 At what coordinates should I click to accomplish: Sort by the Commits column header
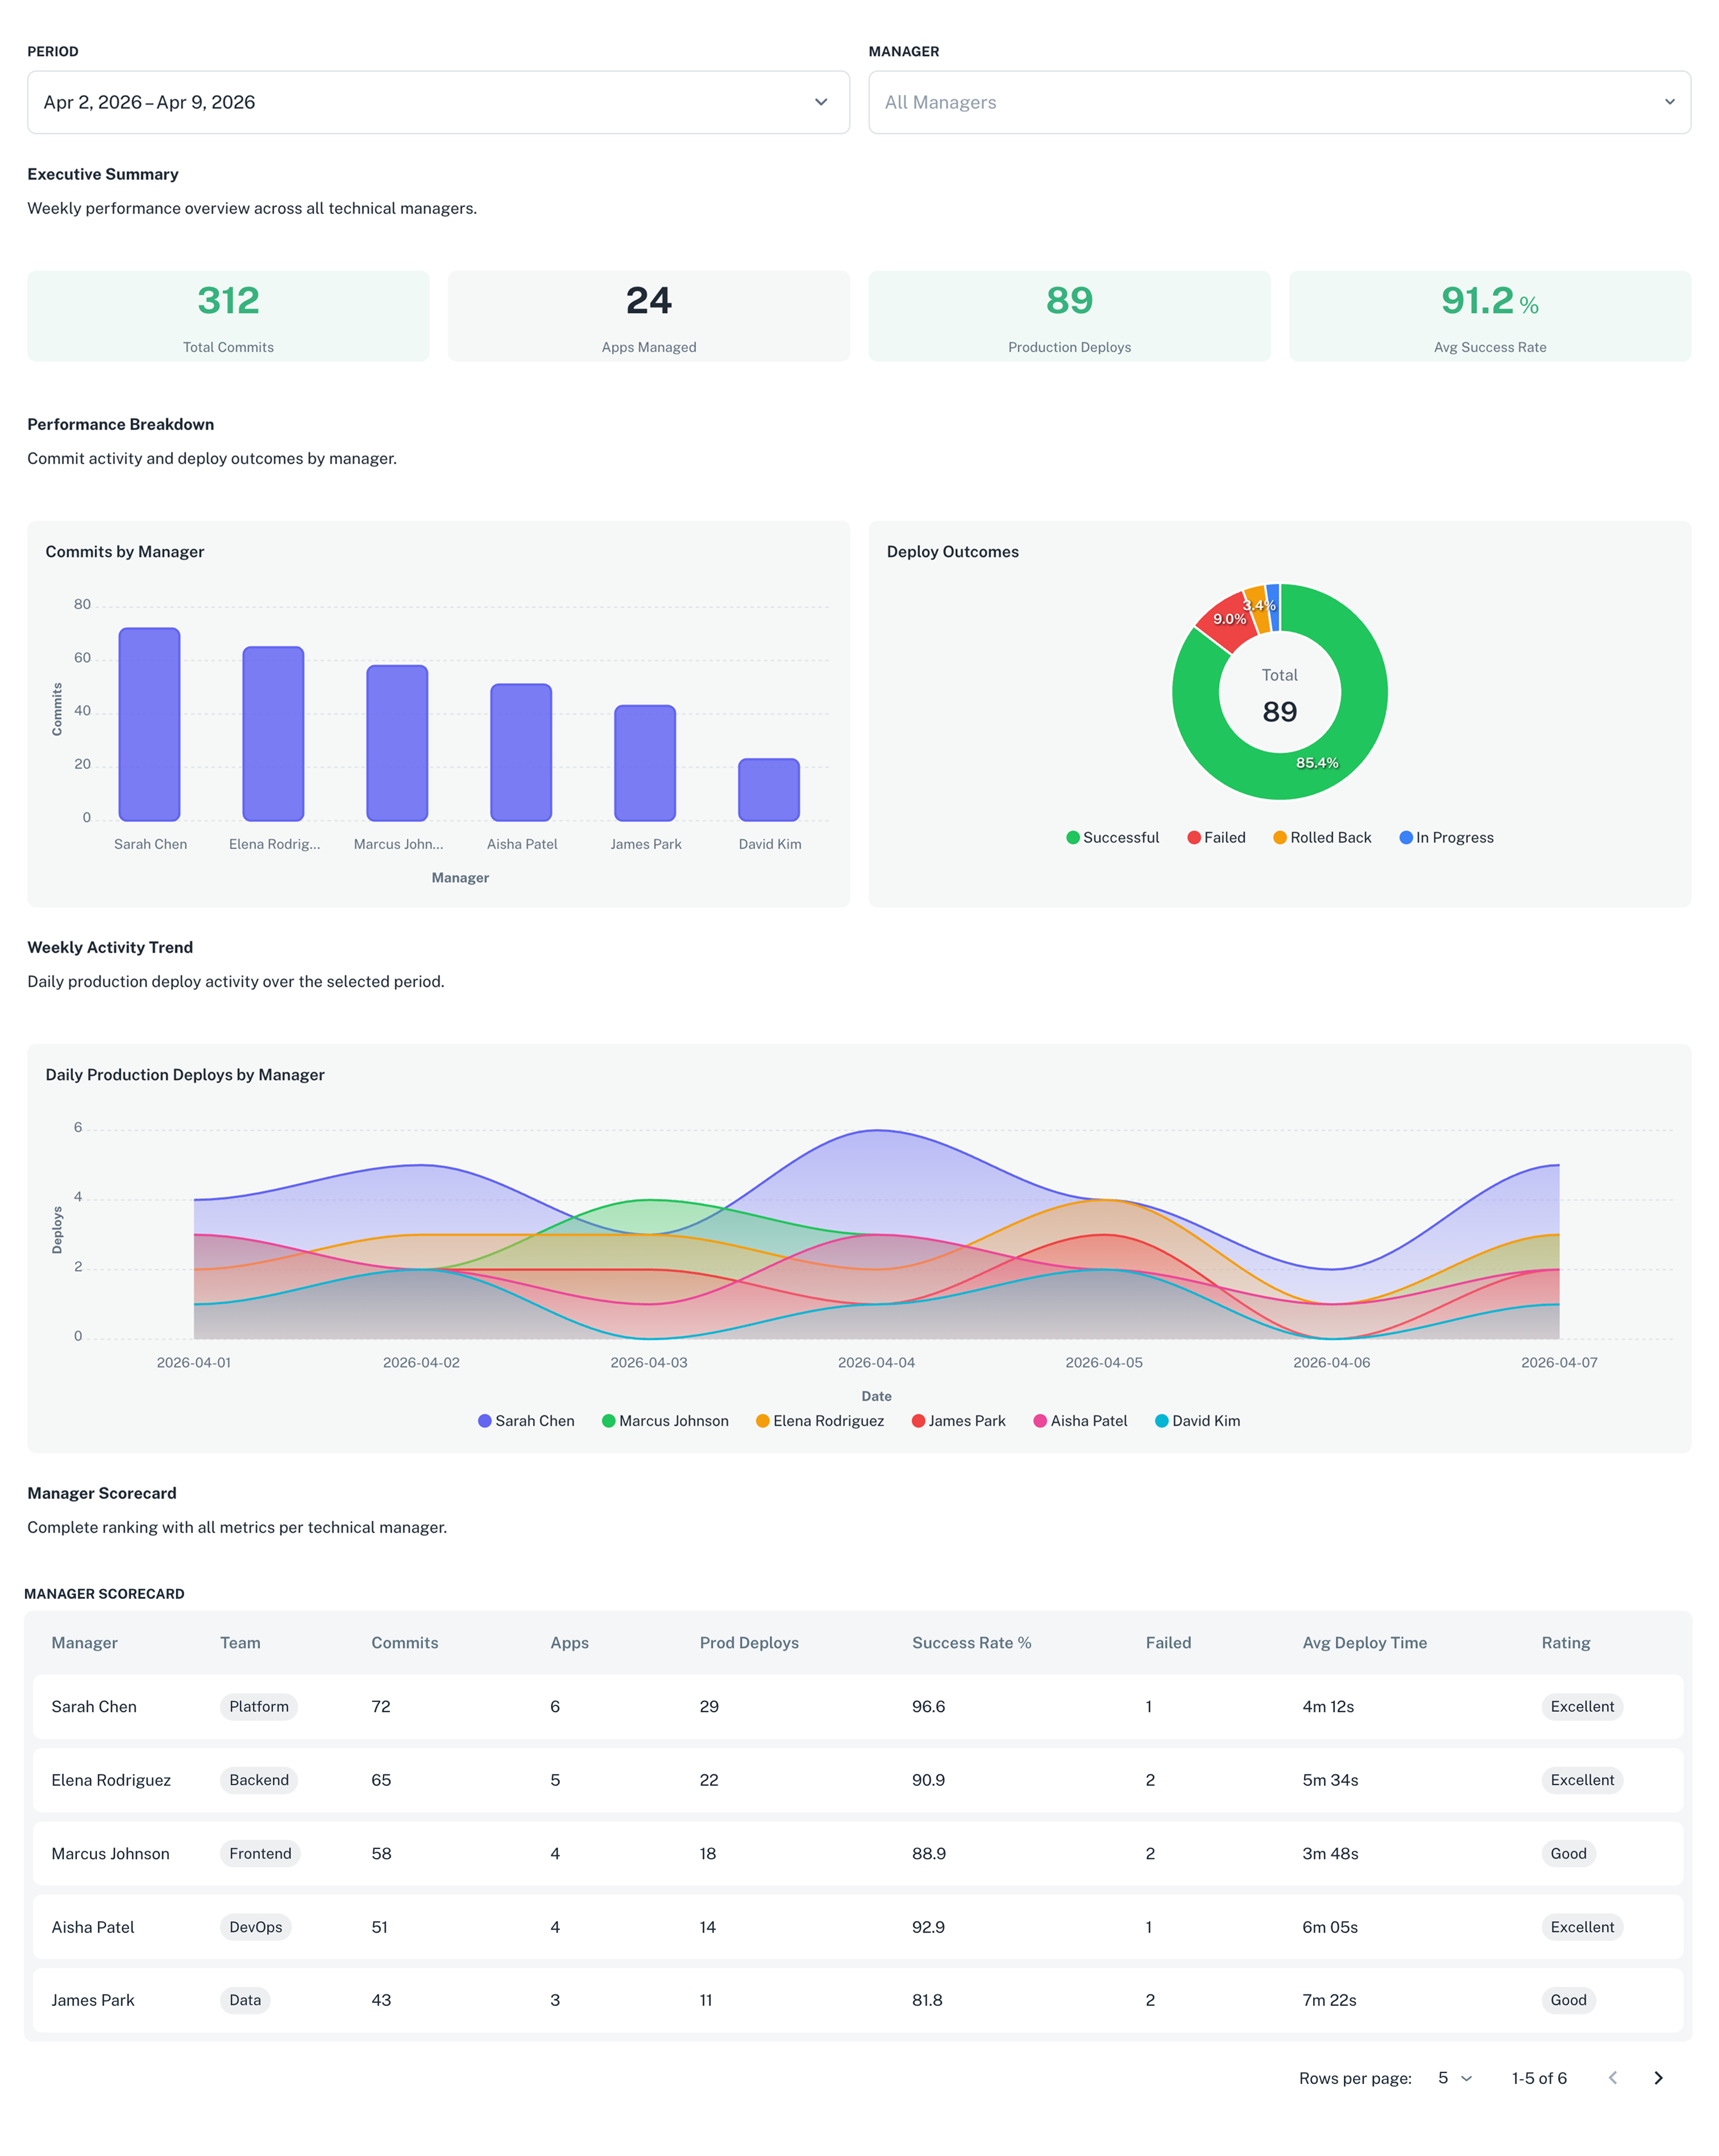[404, 1642]
